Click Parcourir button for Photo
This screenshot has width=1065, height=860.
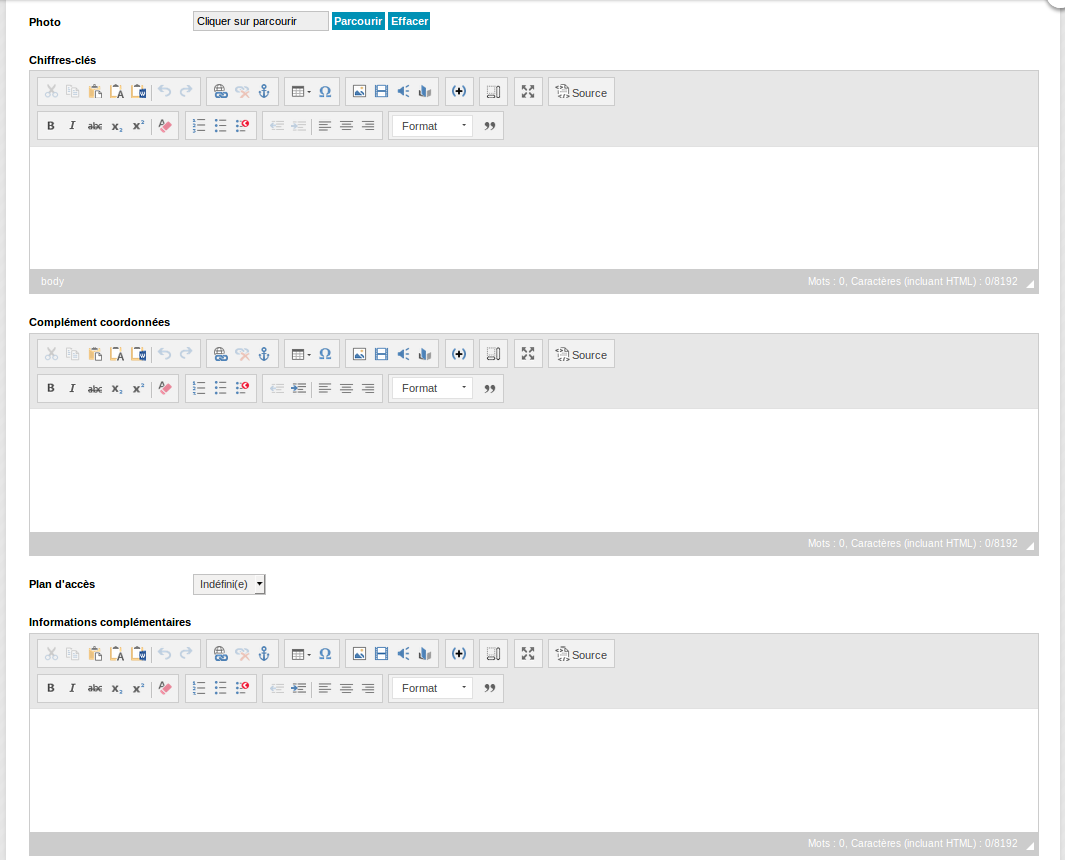pos(358,21)
